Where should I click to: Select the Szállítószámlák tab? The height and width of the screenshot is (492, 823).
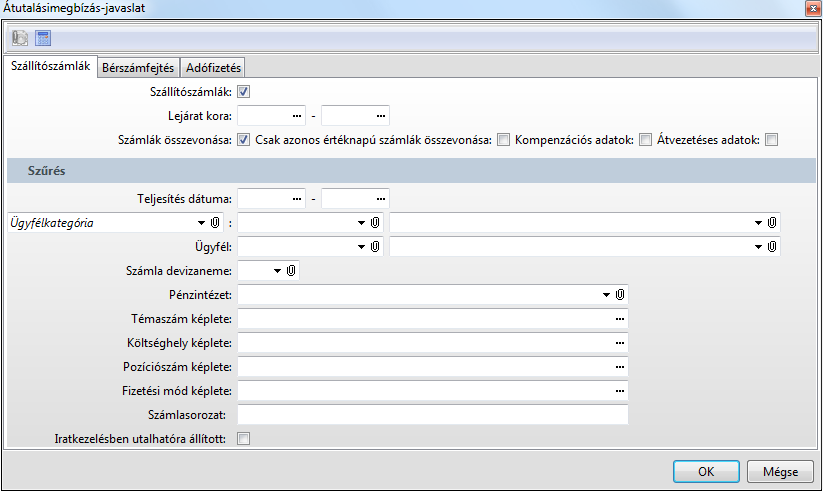[50, 66]
